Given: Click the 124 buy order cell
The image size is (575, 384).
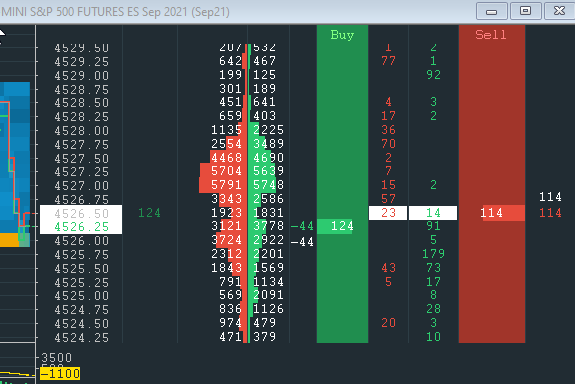Looking at the screenshot, I should tap(335, 226).
